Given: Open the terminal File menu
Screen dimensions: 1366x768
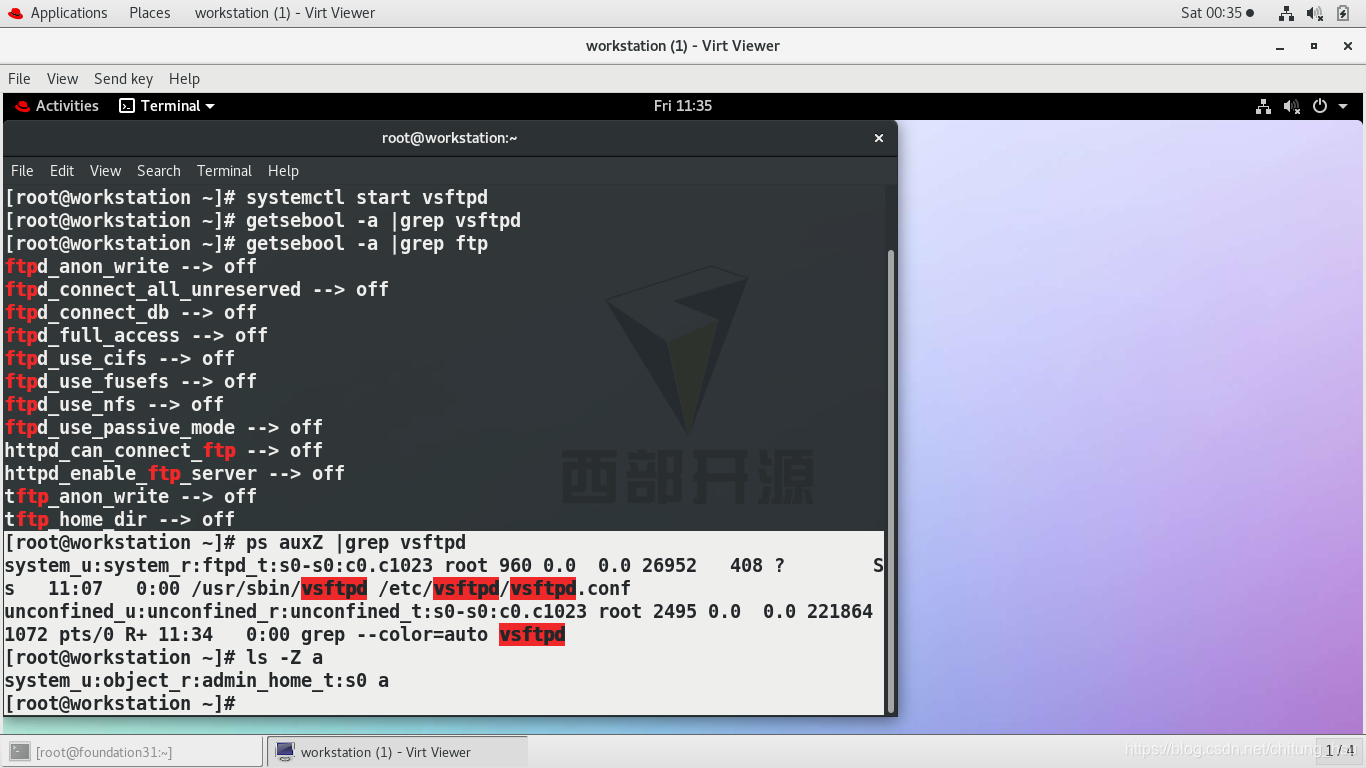Looking at the screenshot, I should click(22, 171).
